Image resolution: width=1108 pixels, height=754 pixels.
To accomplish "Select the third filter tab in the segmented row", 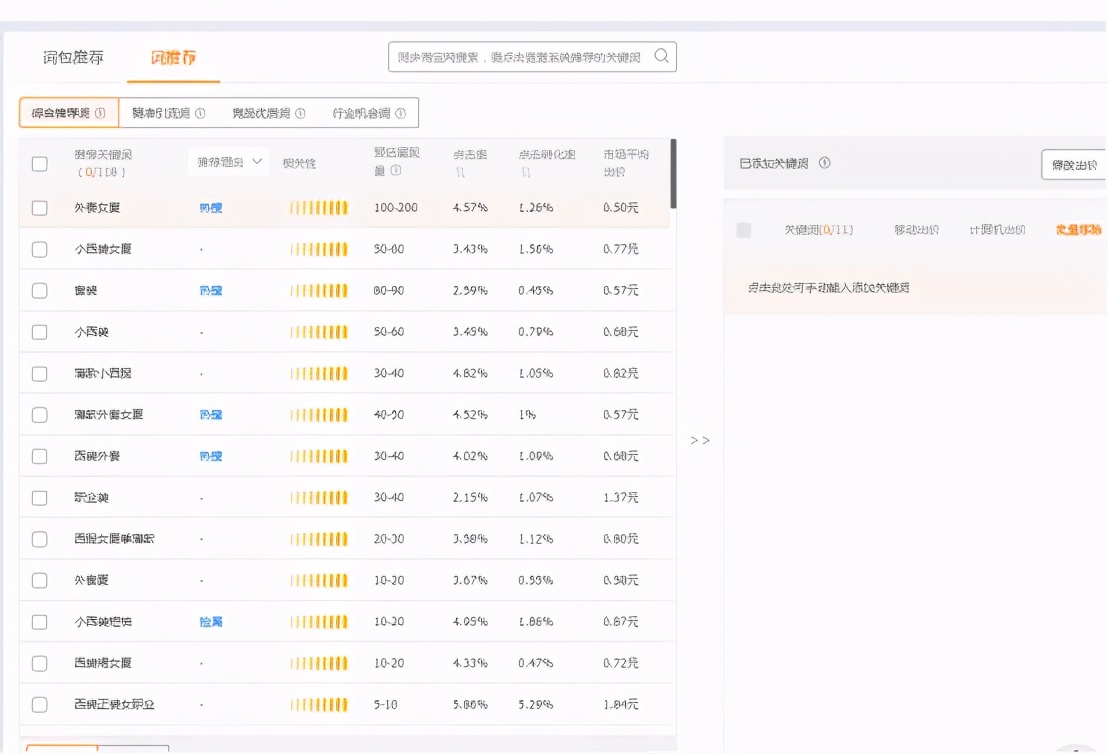I will (268, 113).
